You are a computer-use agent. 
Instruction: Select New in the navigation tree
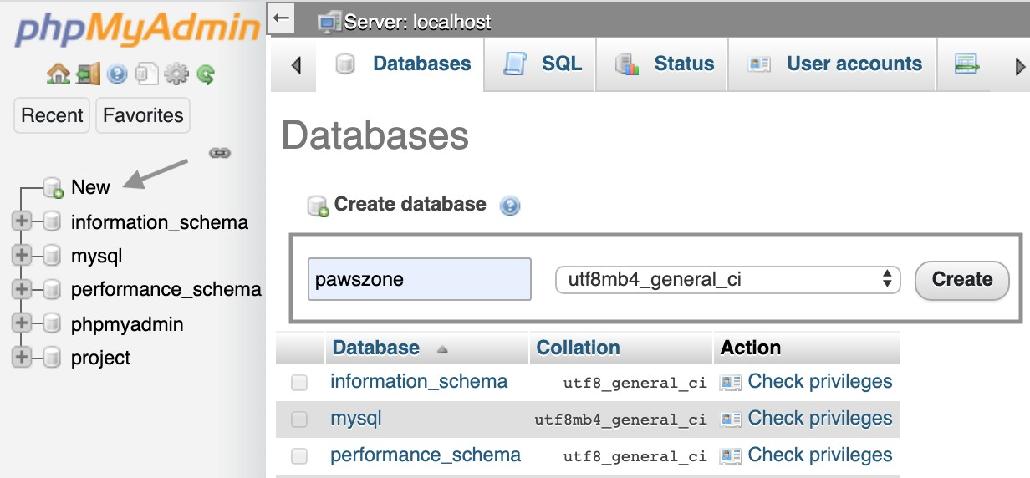[x=91, y=188]
